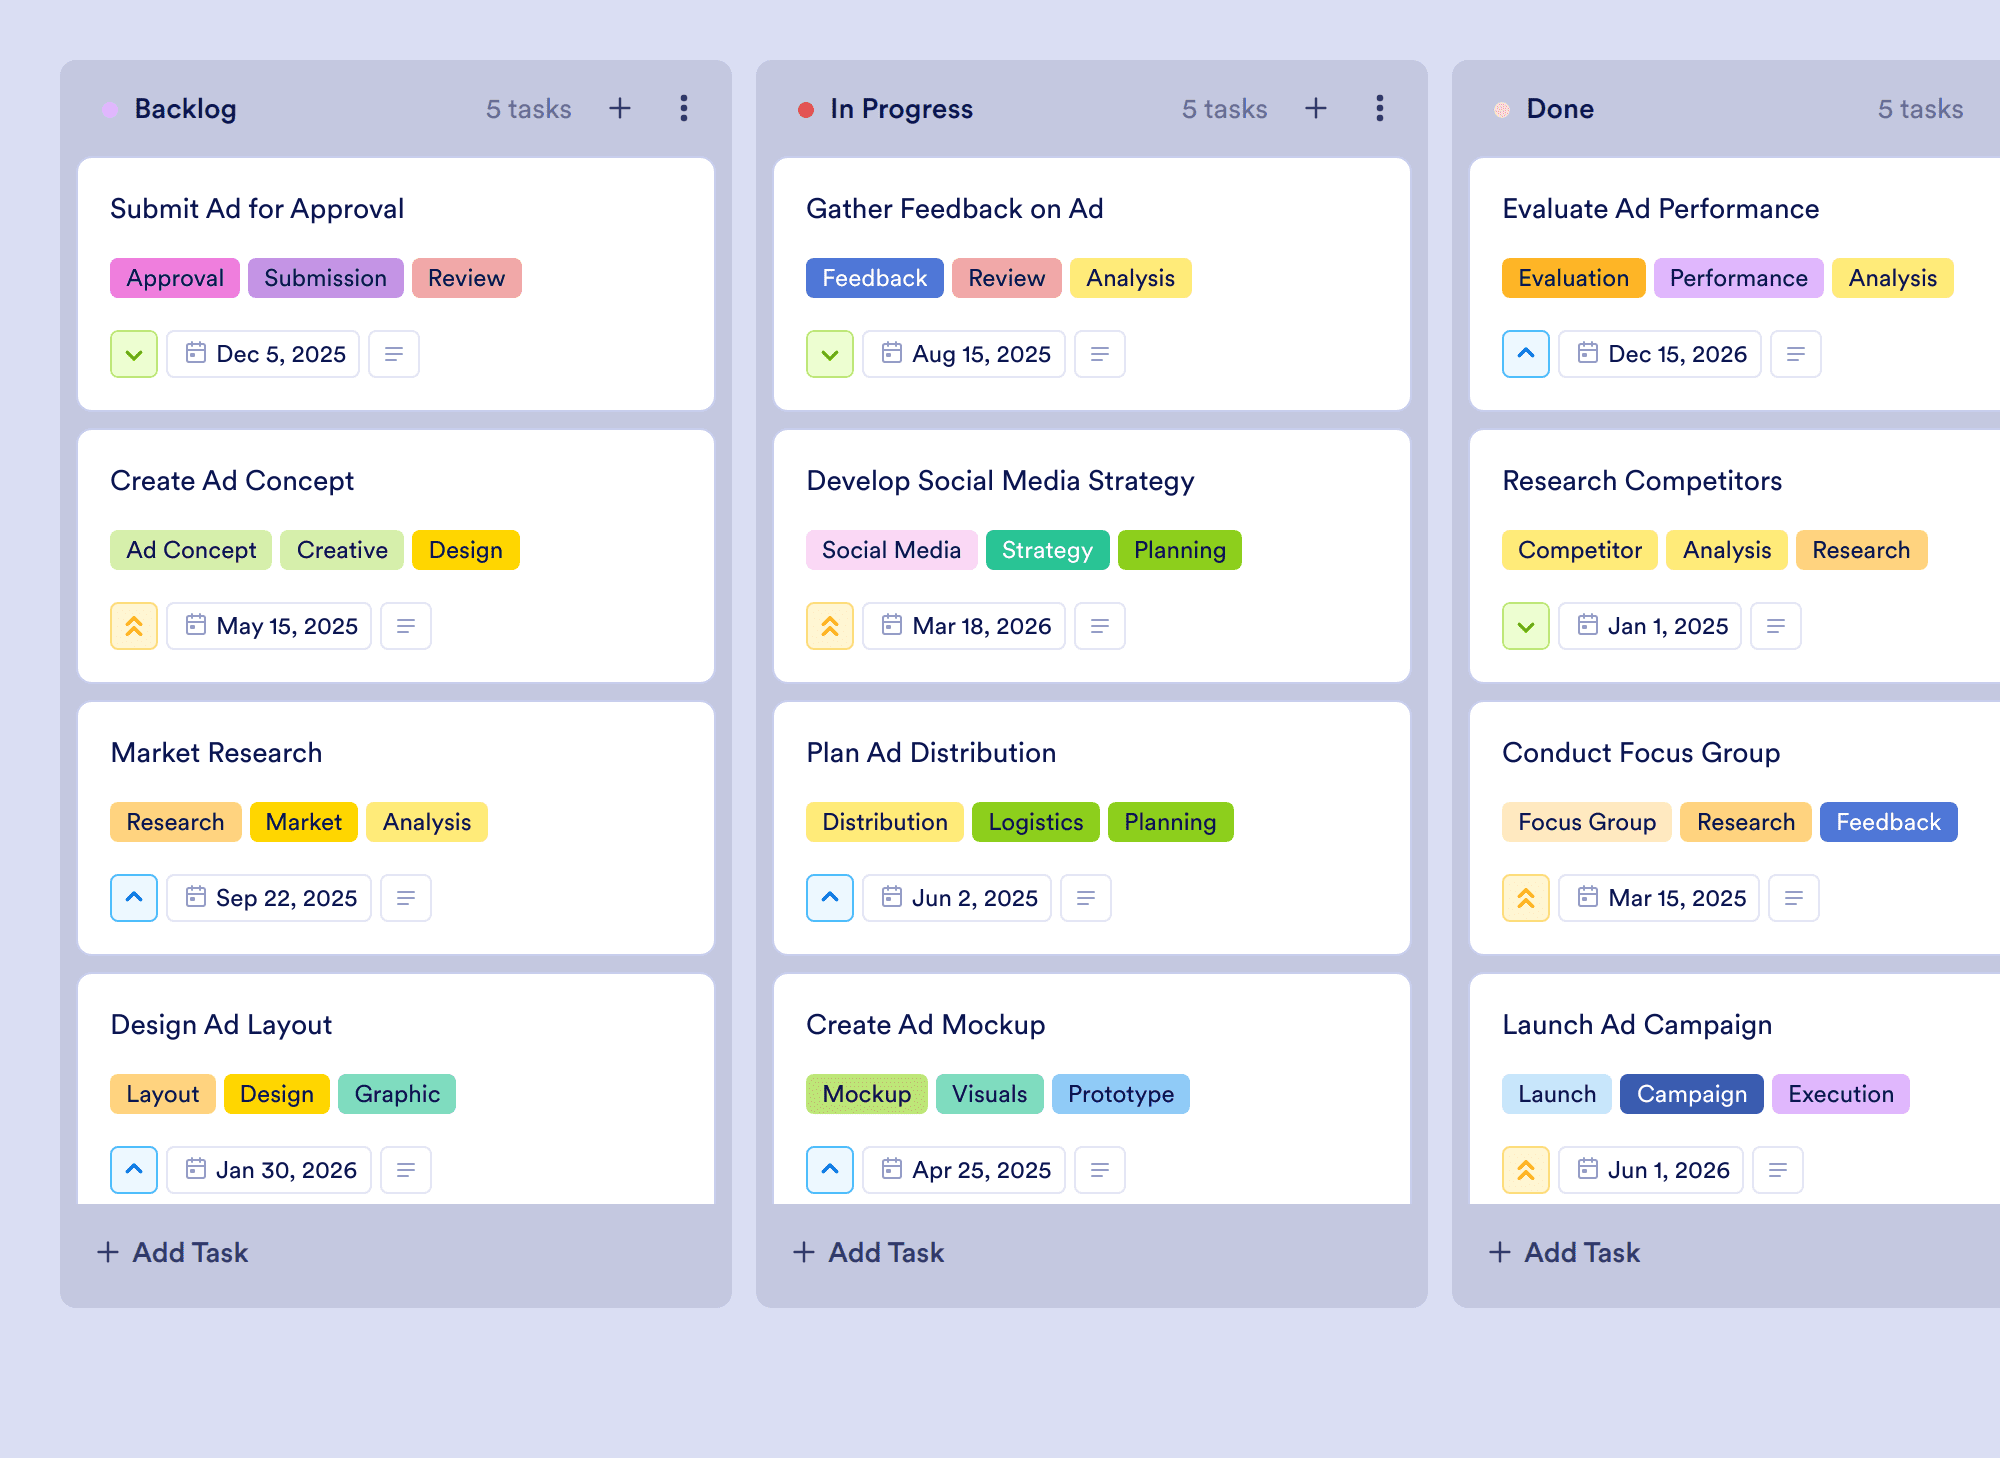The image size is (2000, 1458).
Task: Open description icon on Submit Ad for Approval
Action: (394, 354)
